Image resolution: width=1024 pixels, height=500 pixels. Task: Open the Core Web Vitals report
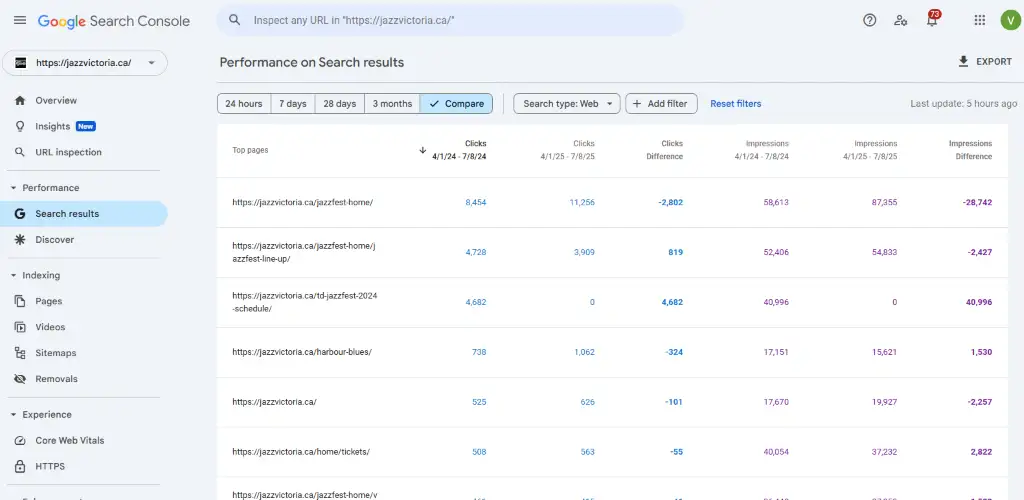pyautogui.click(x=84, y=441)
